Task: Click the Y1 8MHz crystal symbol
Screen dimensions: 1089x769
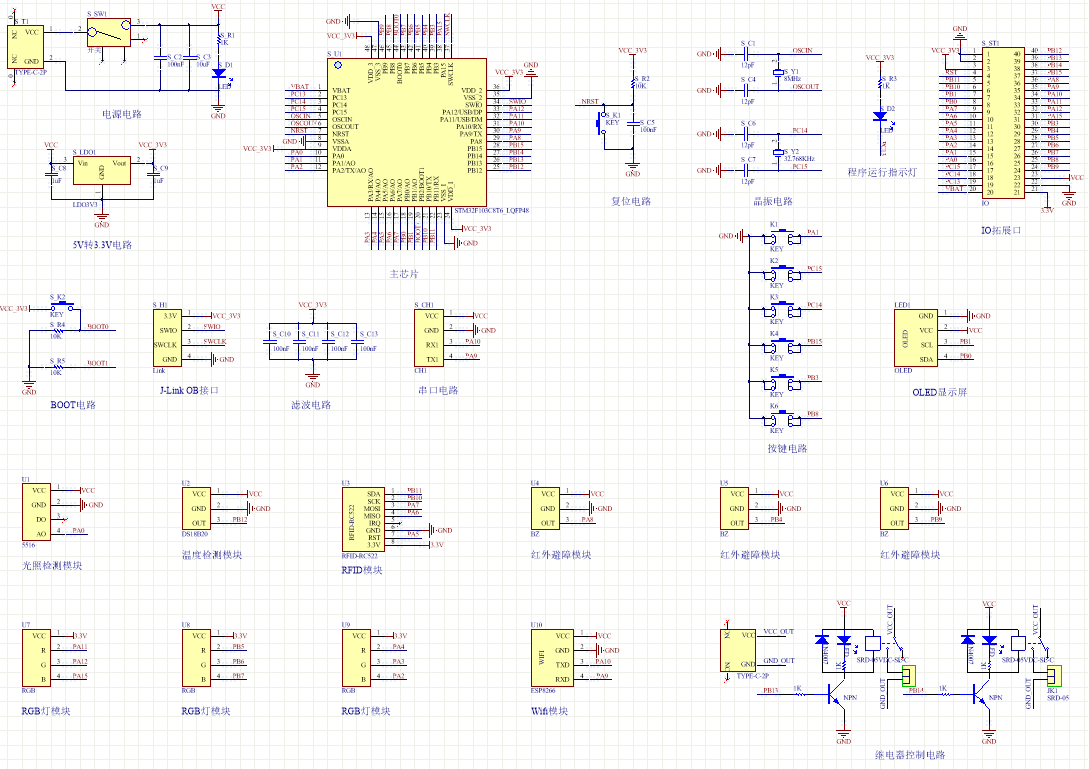Action: (777, 73)
